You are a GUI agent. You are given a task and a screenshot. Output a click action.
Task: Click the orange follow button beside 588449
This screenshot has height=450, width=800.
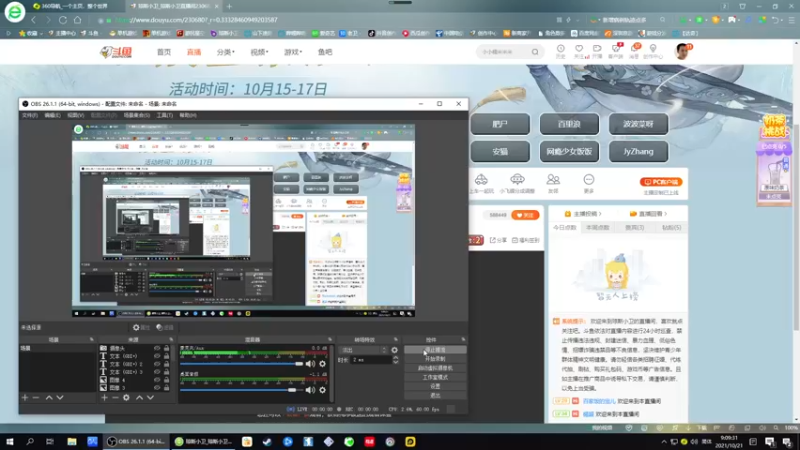point(525,215)
